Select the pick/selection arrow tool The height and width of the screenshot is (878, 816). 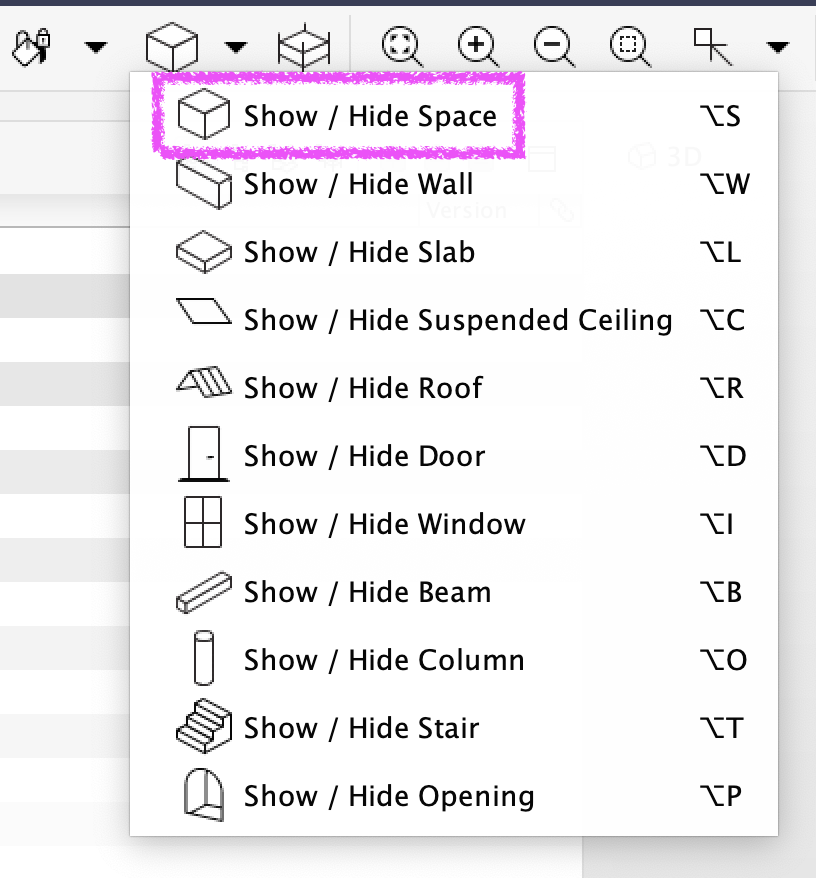712,46
